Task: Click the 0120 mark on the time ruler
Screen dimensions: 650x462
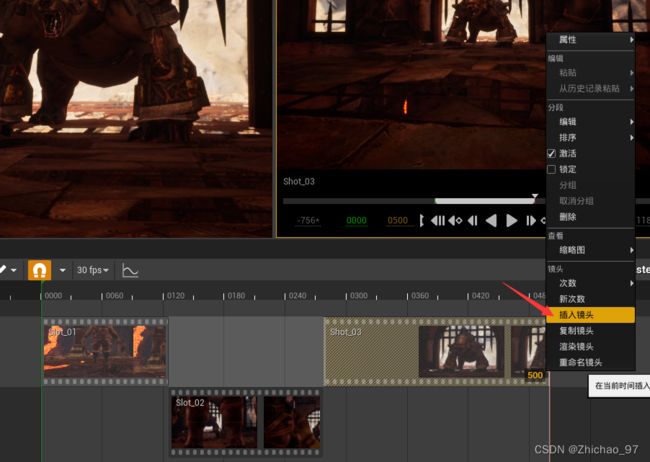Action: 176,296
